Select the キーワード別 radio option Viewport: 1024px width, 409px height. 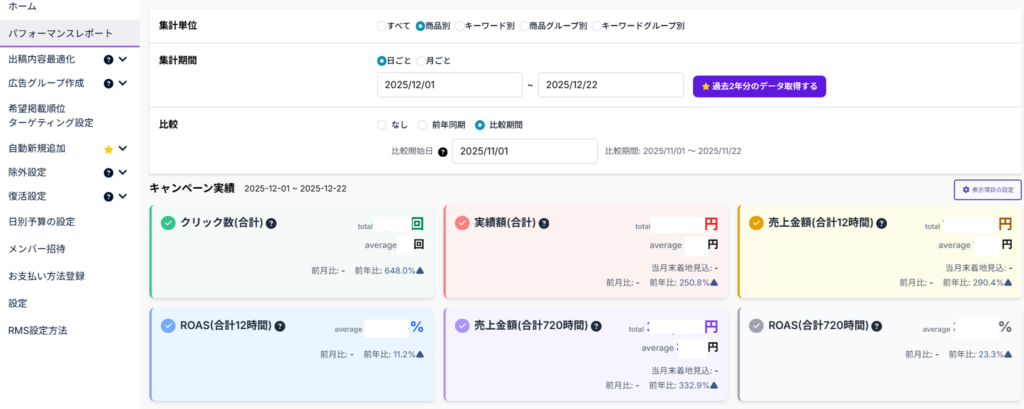click(x=458, y=25)
